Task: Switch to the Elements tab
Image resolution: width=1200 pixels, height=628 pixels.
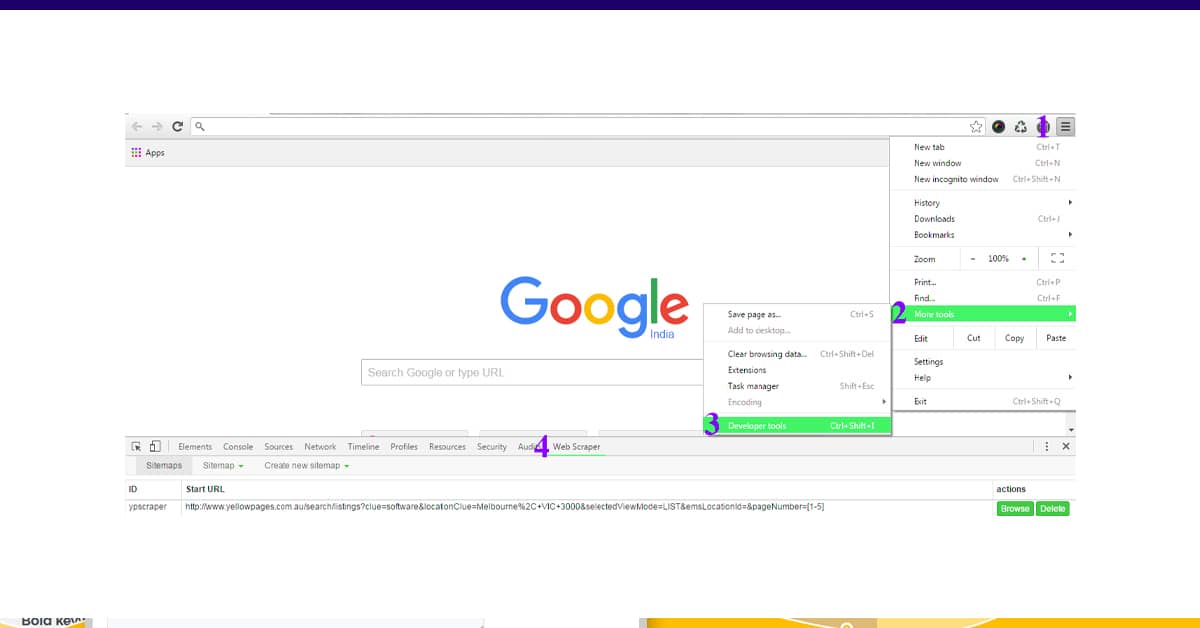Action: click(195, 447)
